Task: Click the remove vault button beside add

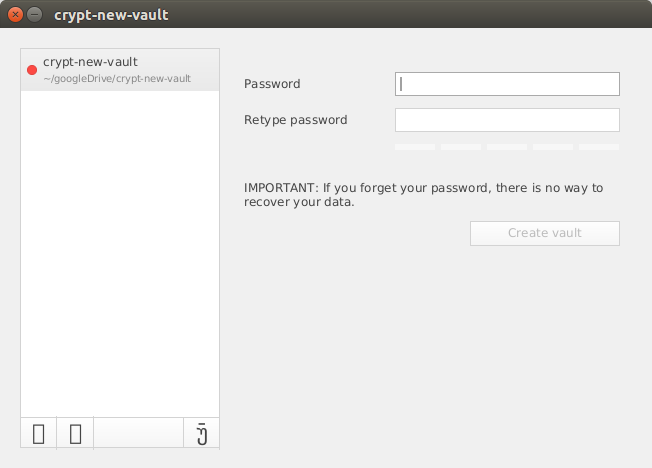Action: 75,434
